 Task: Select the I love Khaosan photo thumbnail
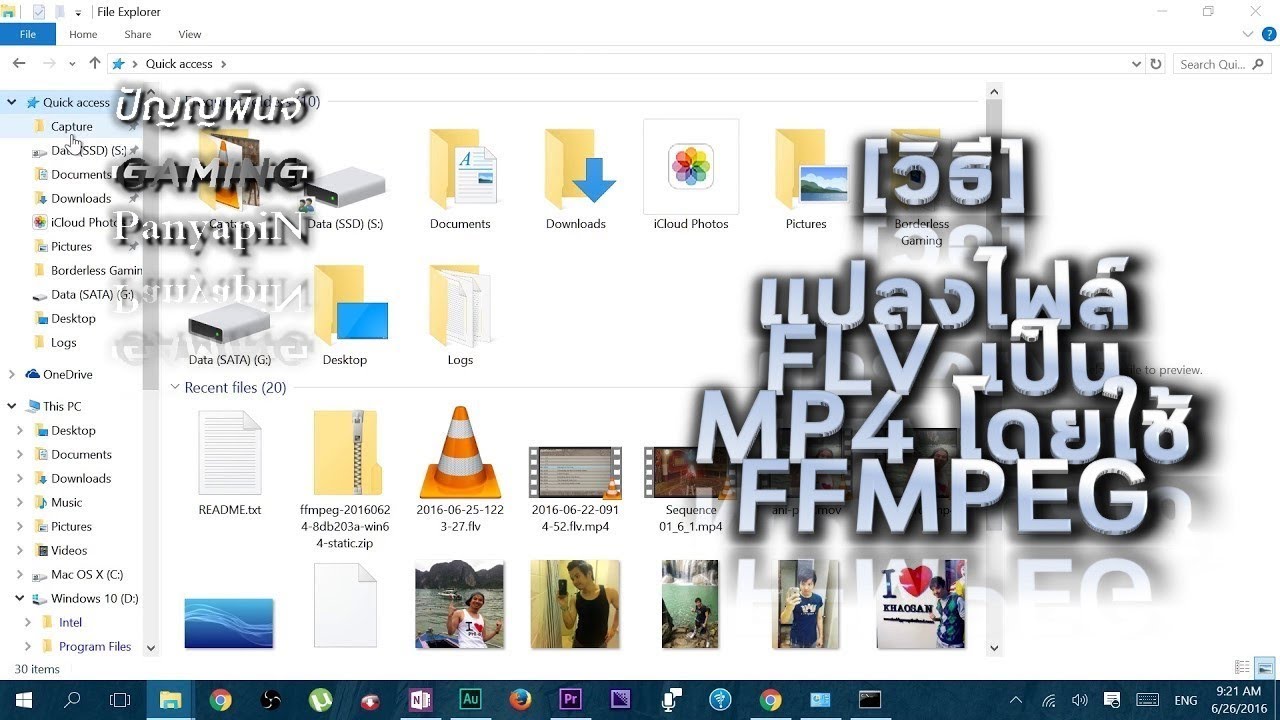click(x=921, y=604)
